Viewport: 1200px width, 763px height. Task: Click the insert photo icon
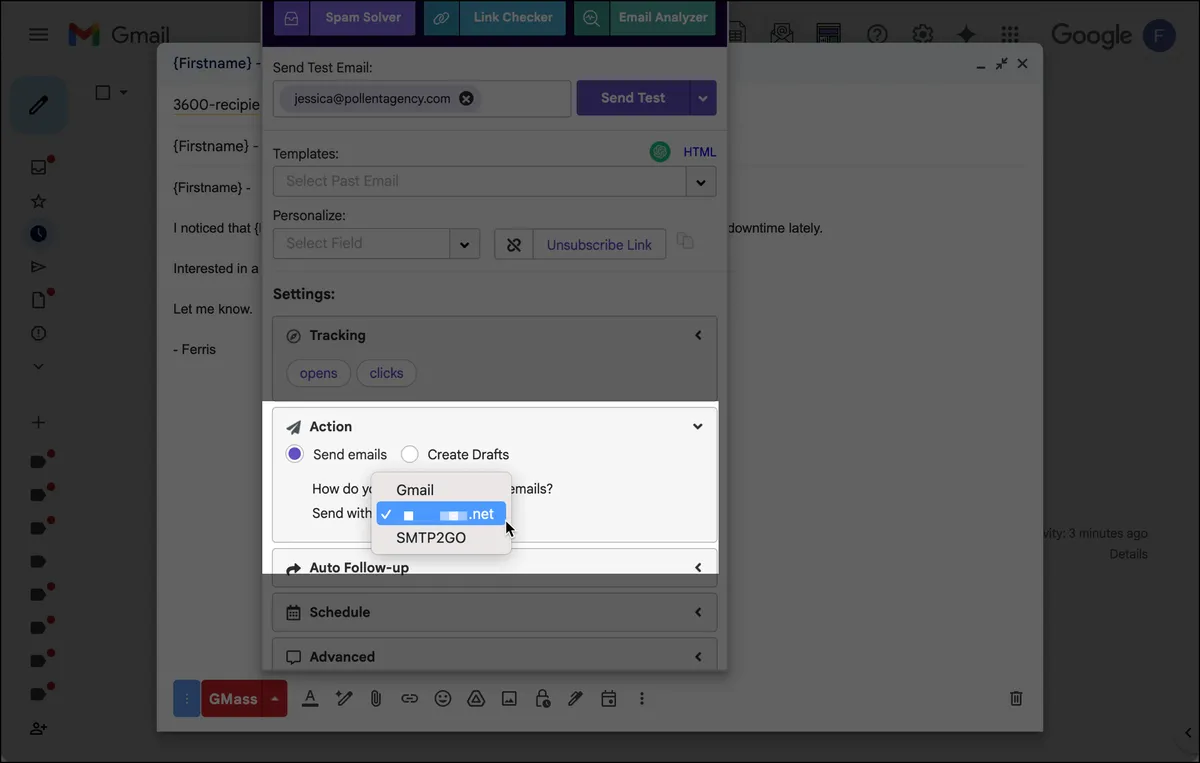pos(509,698)
